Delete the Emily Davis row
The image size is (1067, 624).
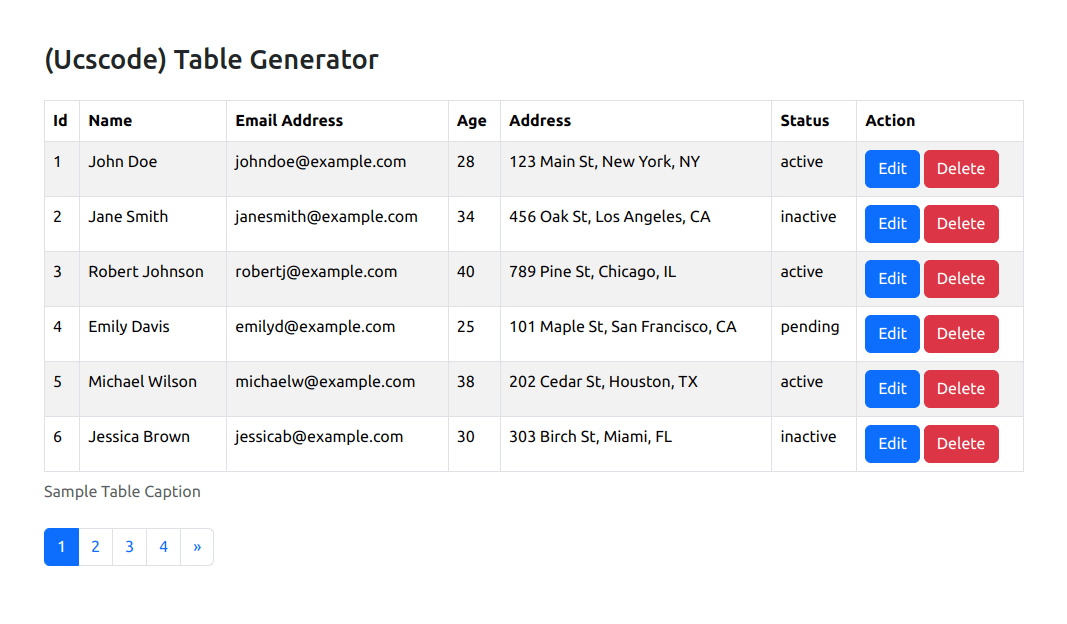[x=961, y=334]
